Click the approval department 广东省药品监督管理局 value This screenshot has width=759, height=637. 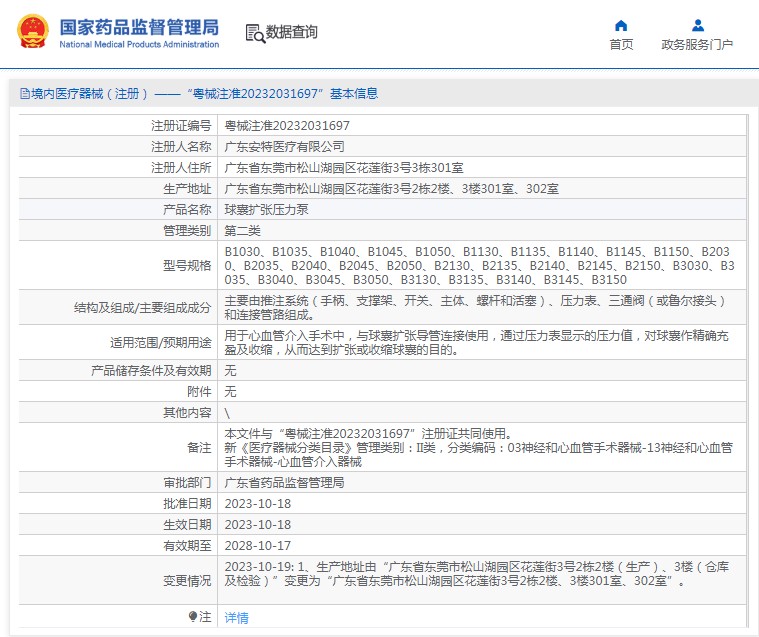click(x=284, y=482)
